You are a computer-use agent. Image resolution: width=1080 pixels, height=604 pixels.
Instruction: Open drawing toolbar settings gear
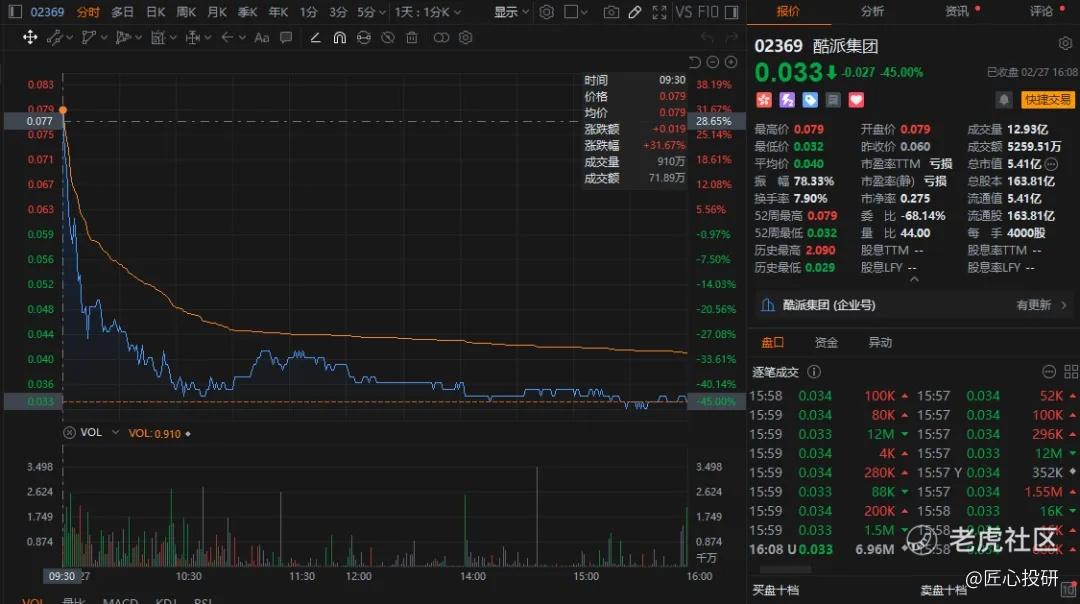(466, 37)
